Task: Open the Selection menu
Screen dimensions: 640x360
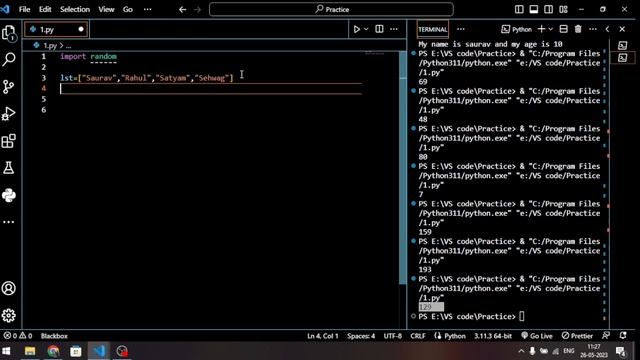Action: tap(75, 9)
